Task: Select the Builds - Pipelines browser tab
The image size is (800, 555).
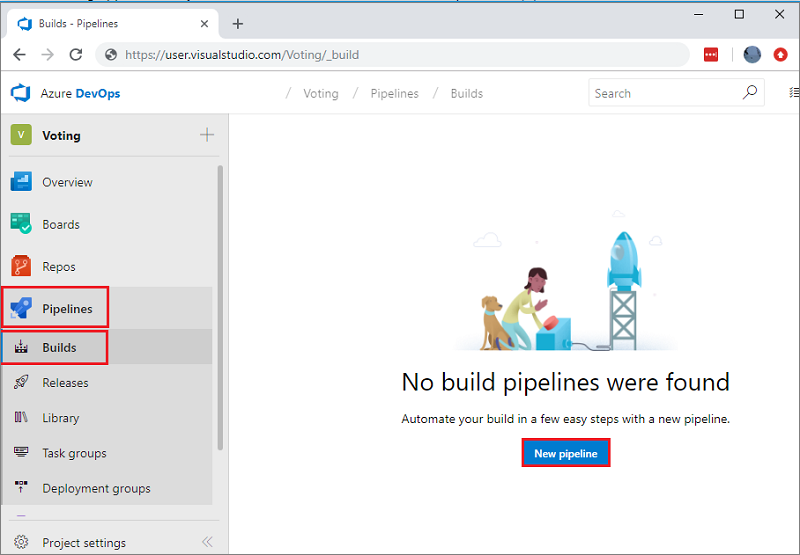Action: point(112,23)
